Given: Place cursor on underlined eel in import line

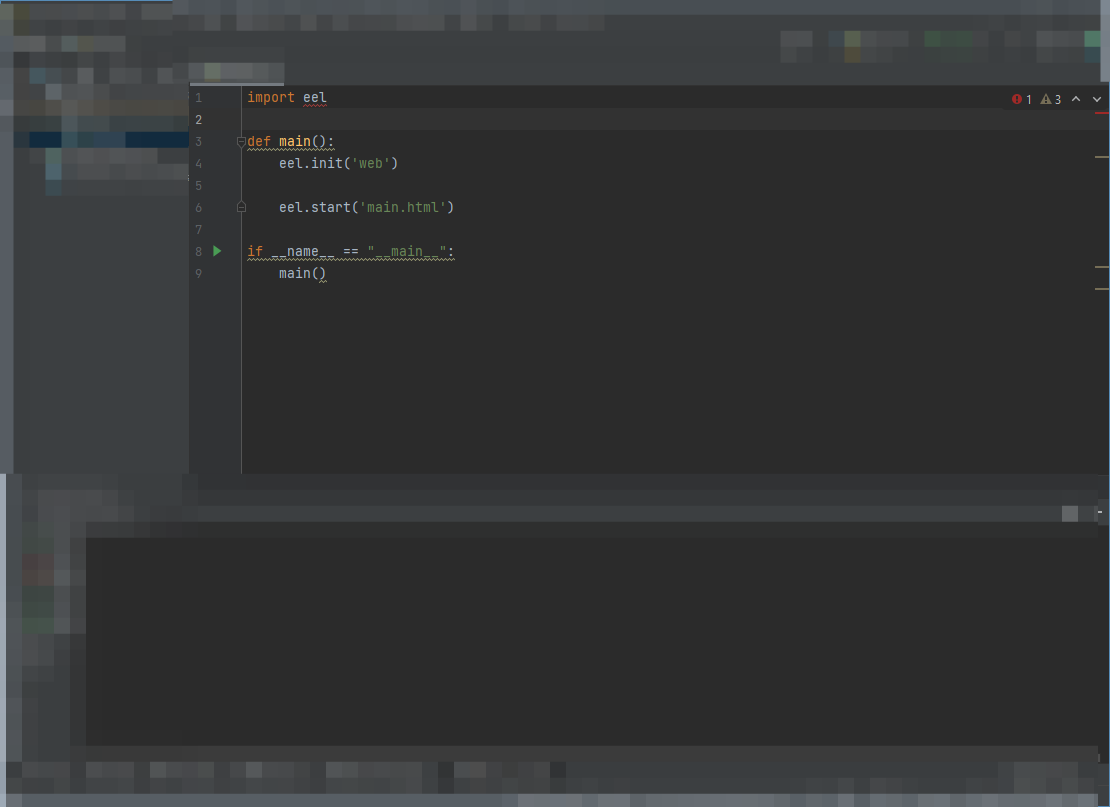Looking at the screenshot, I should click(x=314, y=98).
